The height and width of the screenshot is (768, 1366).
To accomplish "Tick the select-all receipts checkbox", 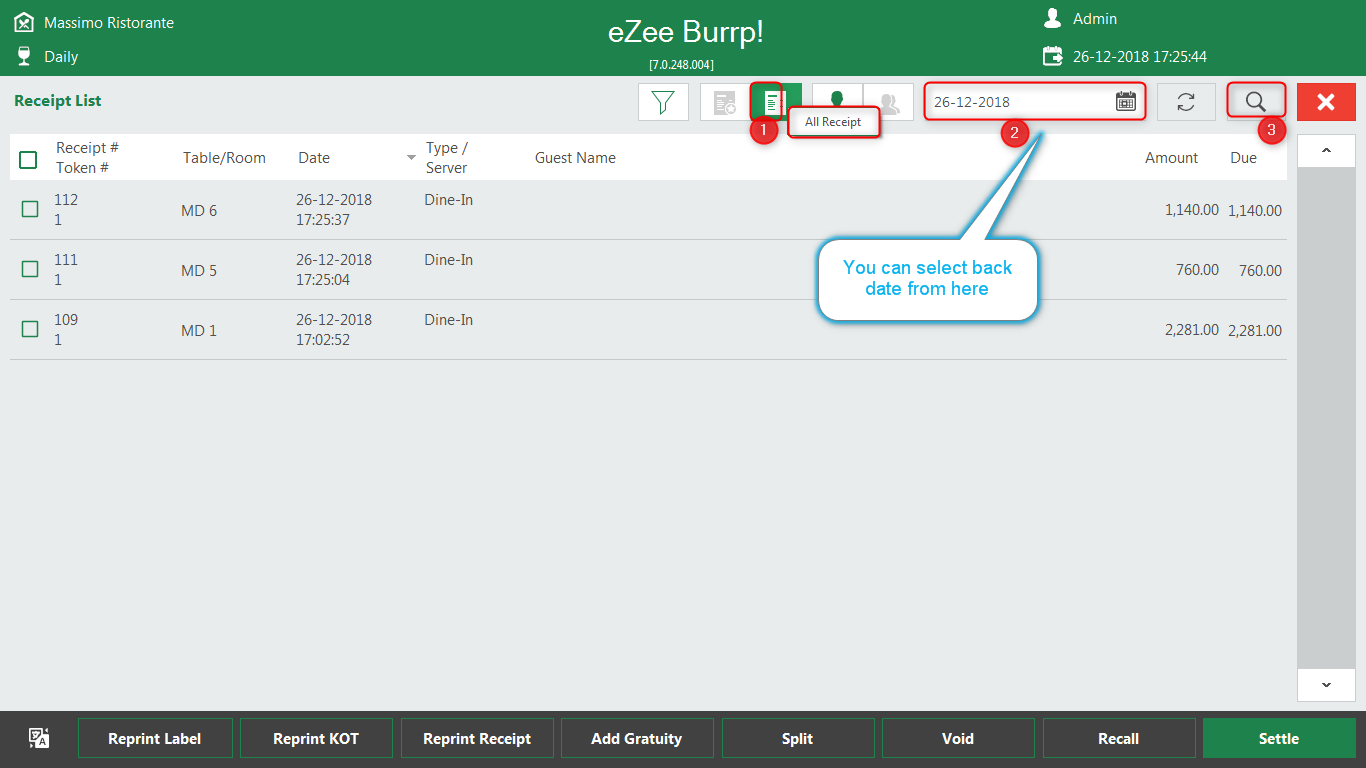I will click(x=28, y=160).
